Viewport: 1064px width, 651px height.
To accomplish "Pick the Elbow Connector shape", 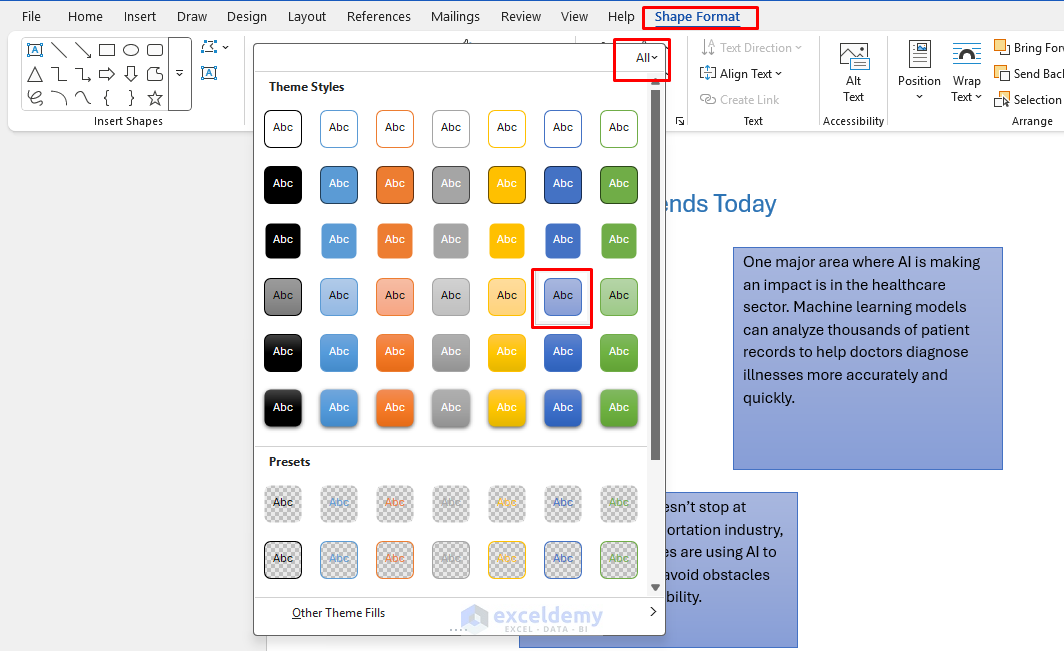I will (x=59, y=74).
